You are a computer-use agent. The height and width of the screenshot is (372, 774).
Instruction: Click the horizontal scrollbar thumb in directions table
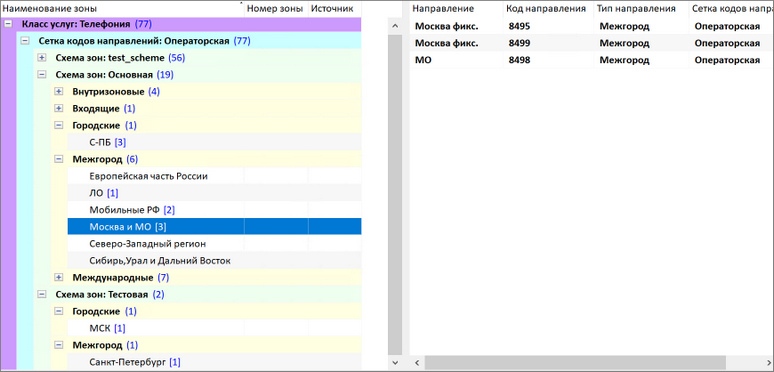pos(575,363)
